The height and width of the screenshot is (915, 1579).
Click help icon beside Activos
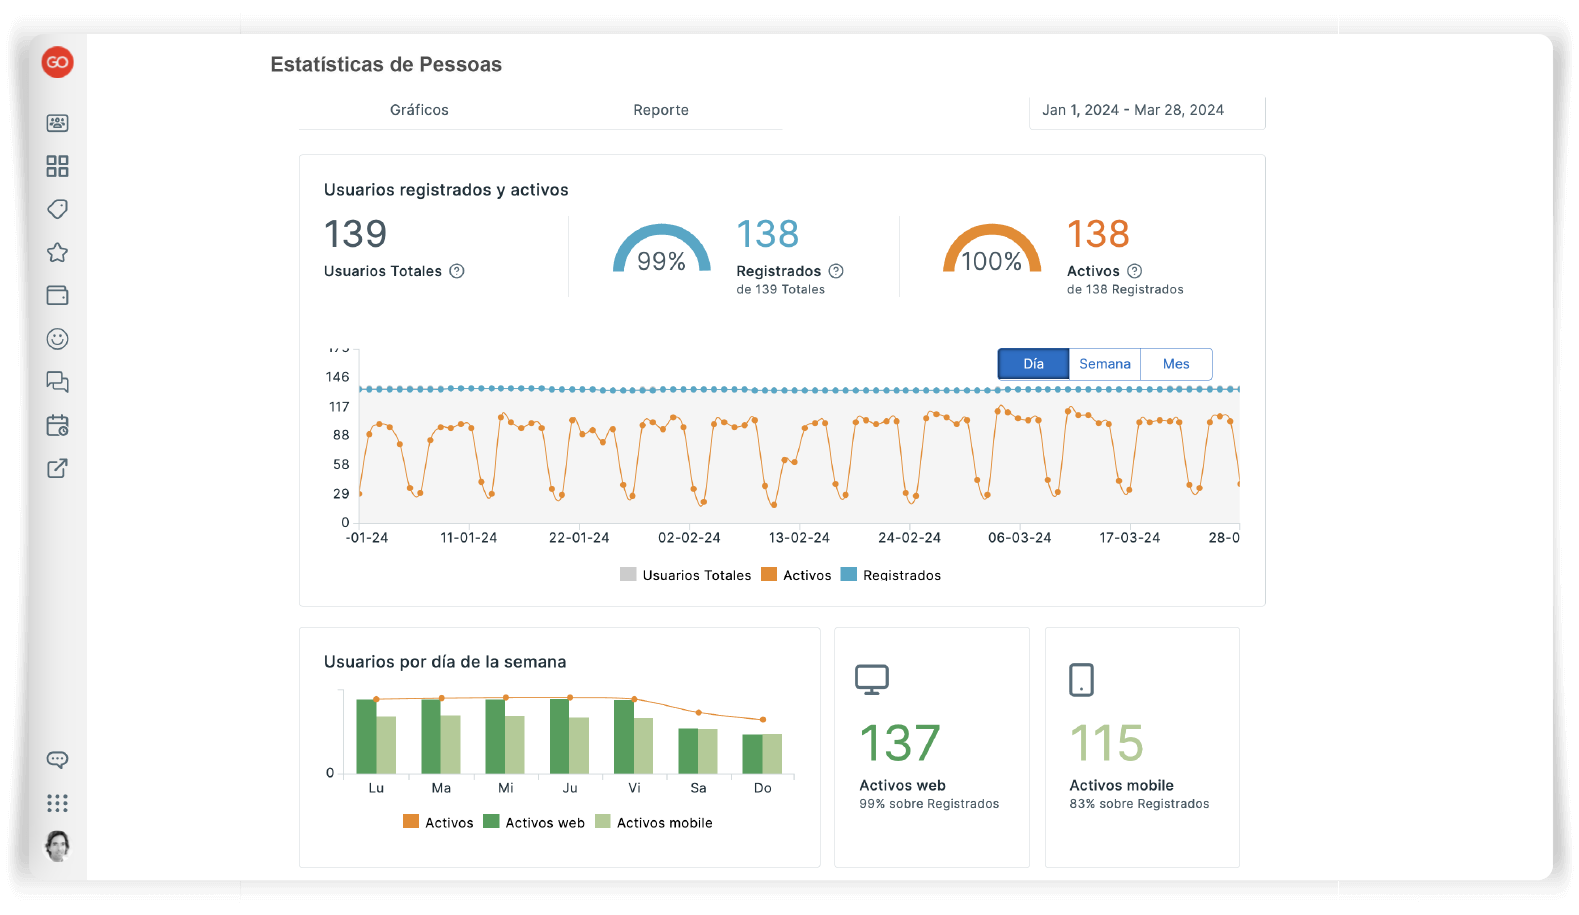[x=1134, y=271]
